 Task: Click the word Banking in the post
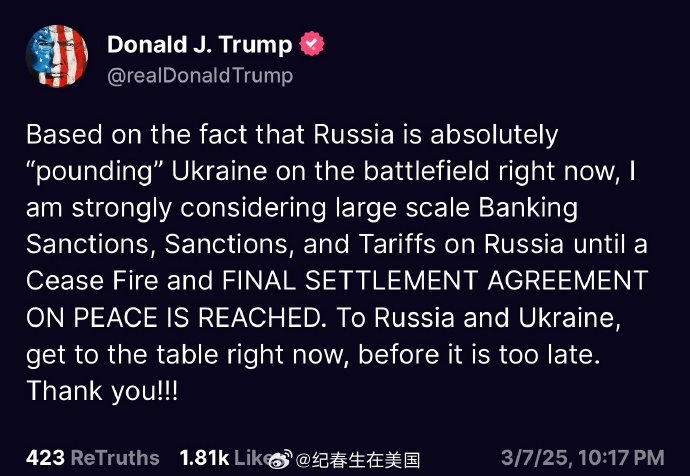click(528, 208)
